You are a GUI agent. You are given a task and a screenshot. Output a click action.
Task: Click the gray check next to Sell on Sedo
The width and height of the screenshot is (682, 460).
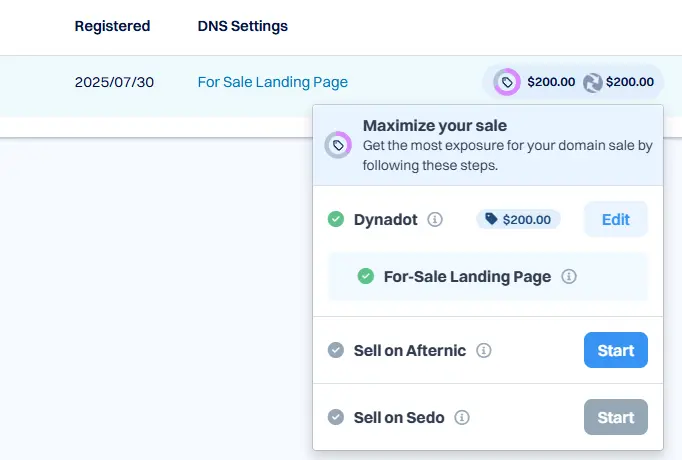(336, 417)
